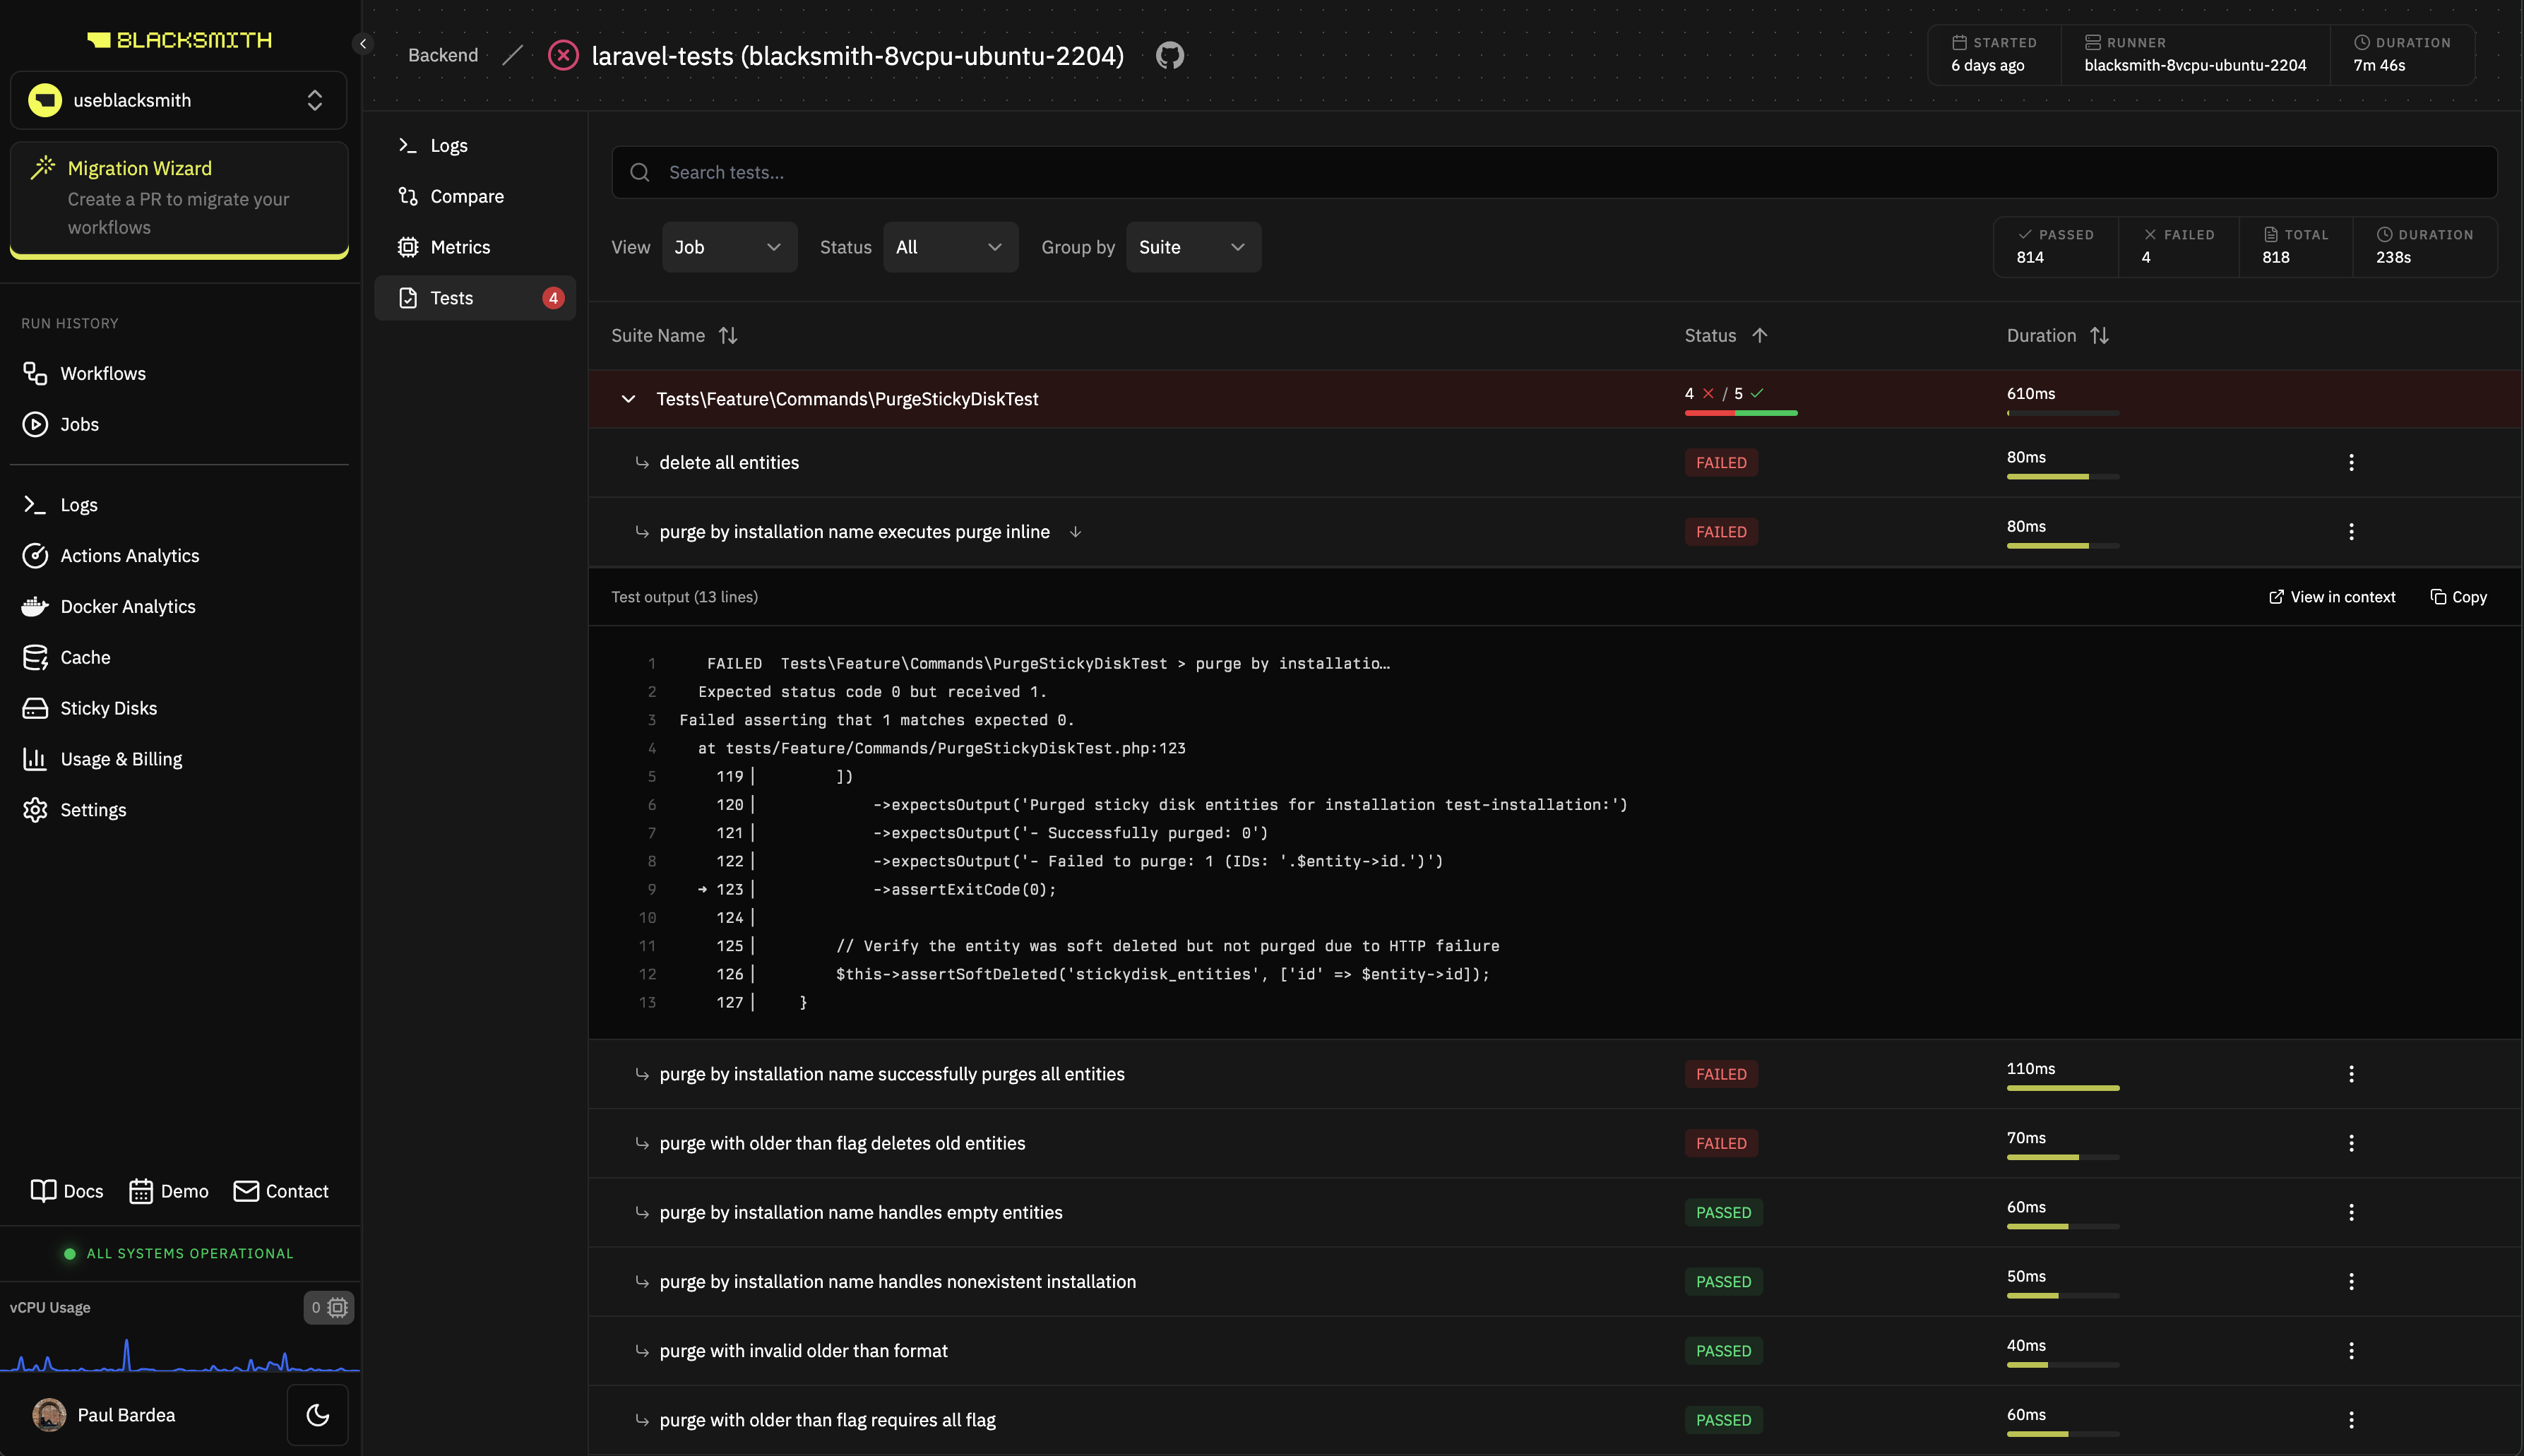Switch to the Compare tab
This screenshot has width=2524, height=1456.
pos(466,196)
